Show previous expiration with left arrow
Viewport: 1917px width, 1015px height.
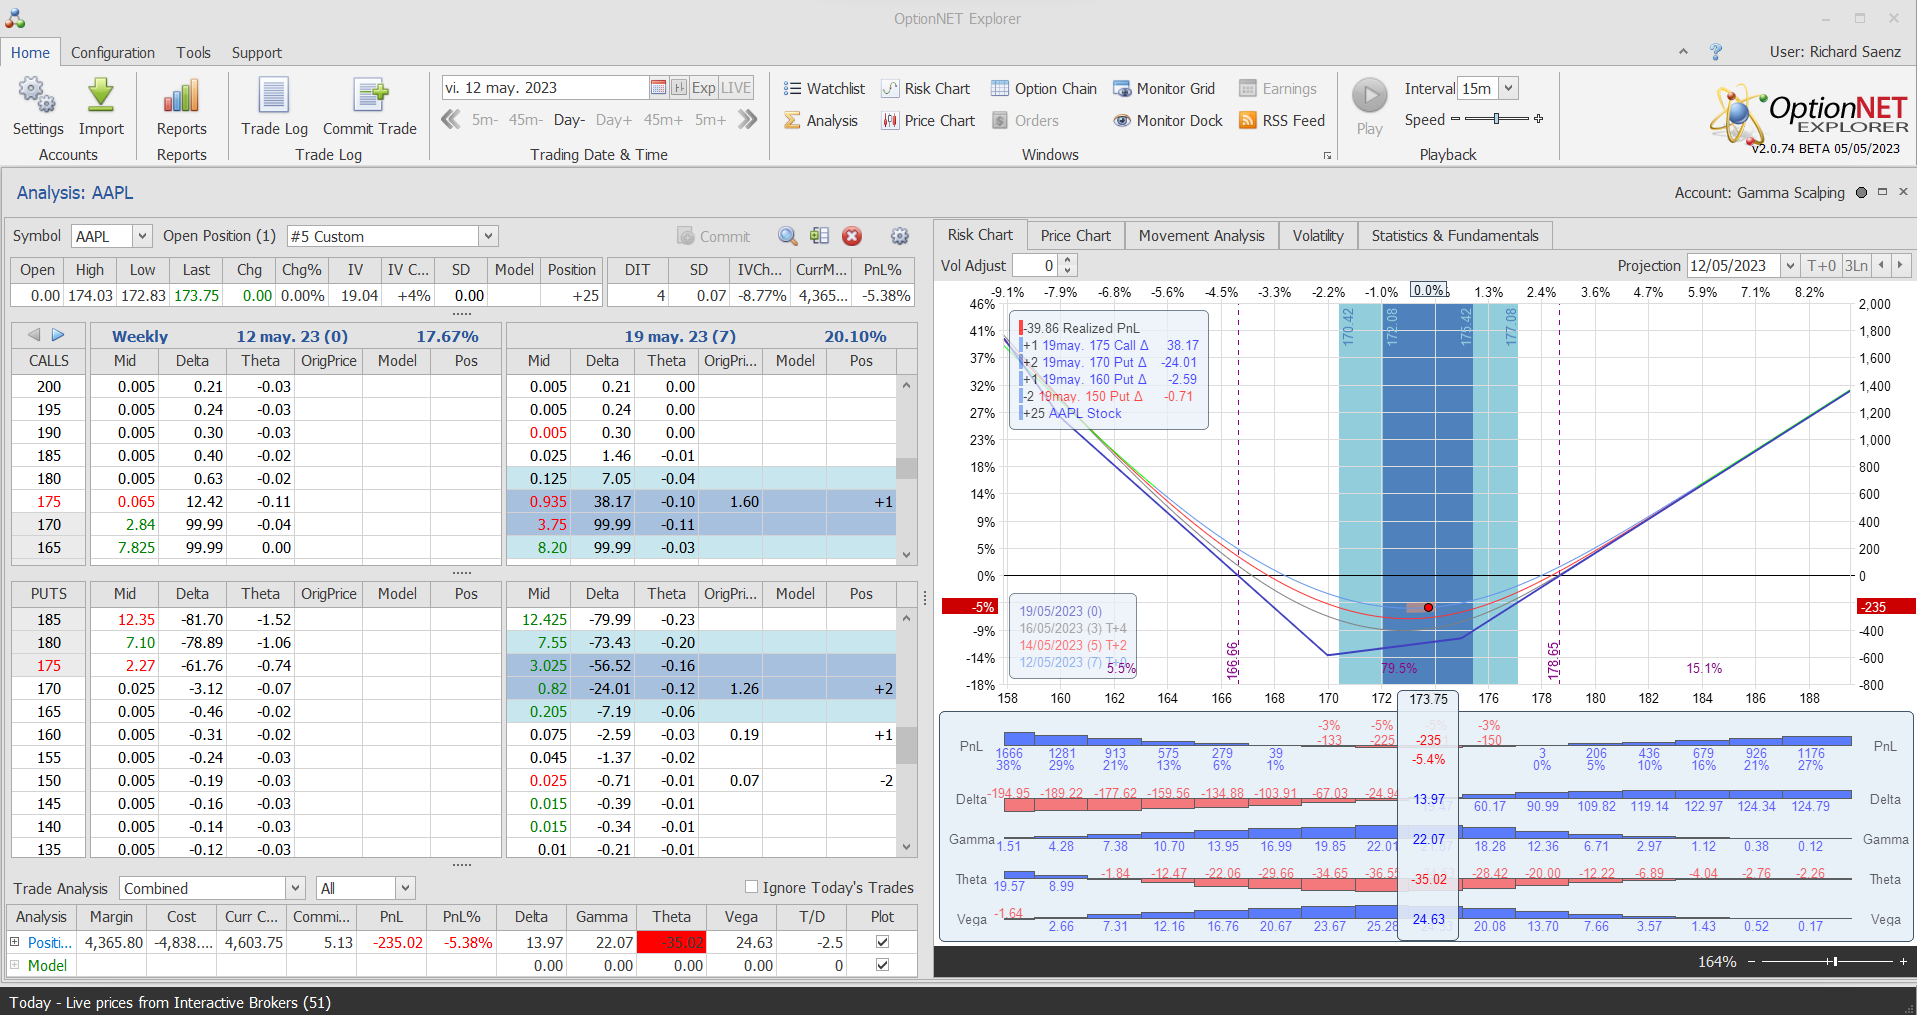[x=34, y=335]
